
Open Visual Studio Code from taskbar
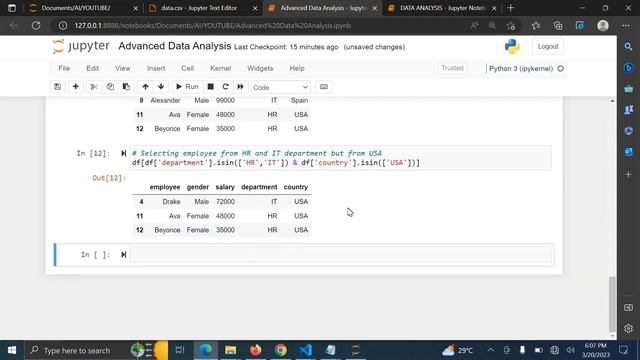[305, 350]
